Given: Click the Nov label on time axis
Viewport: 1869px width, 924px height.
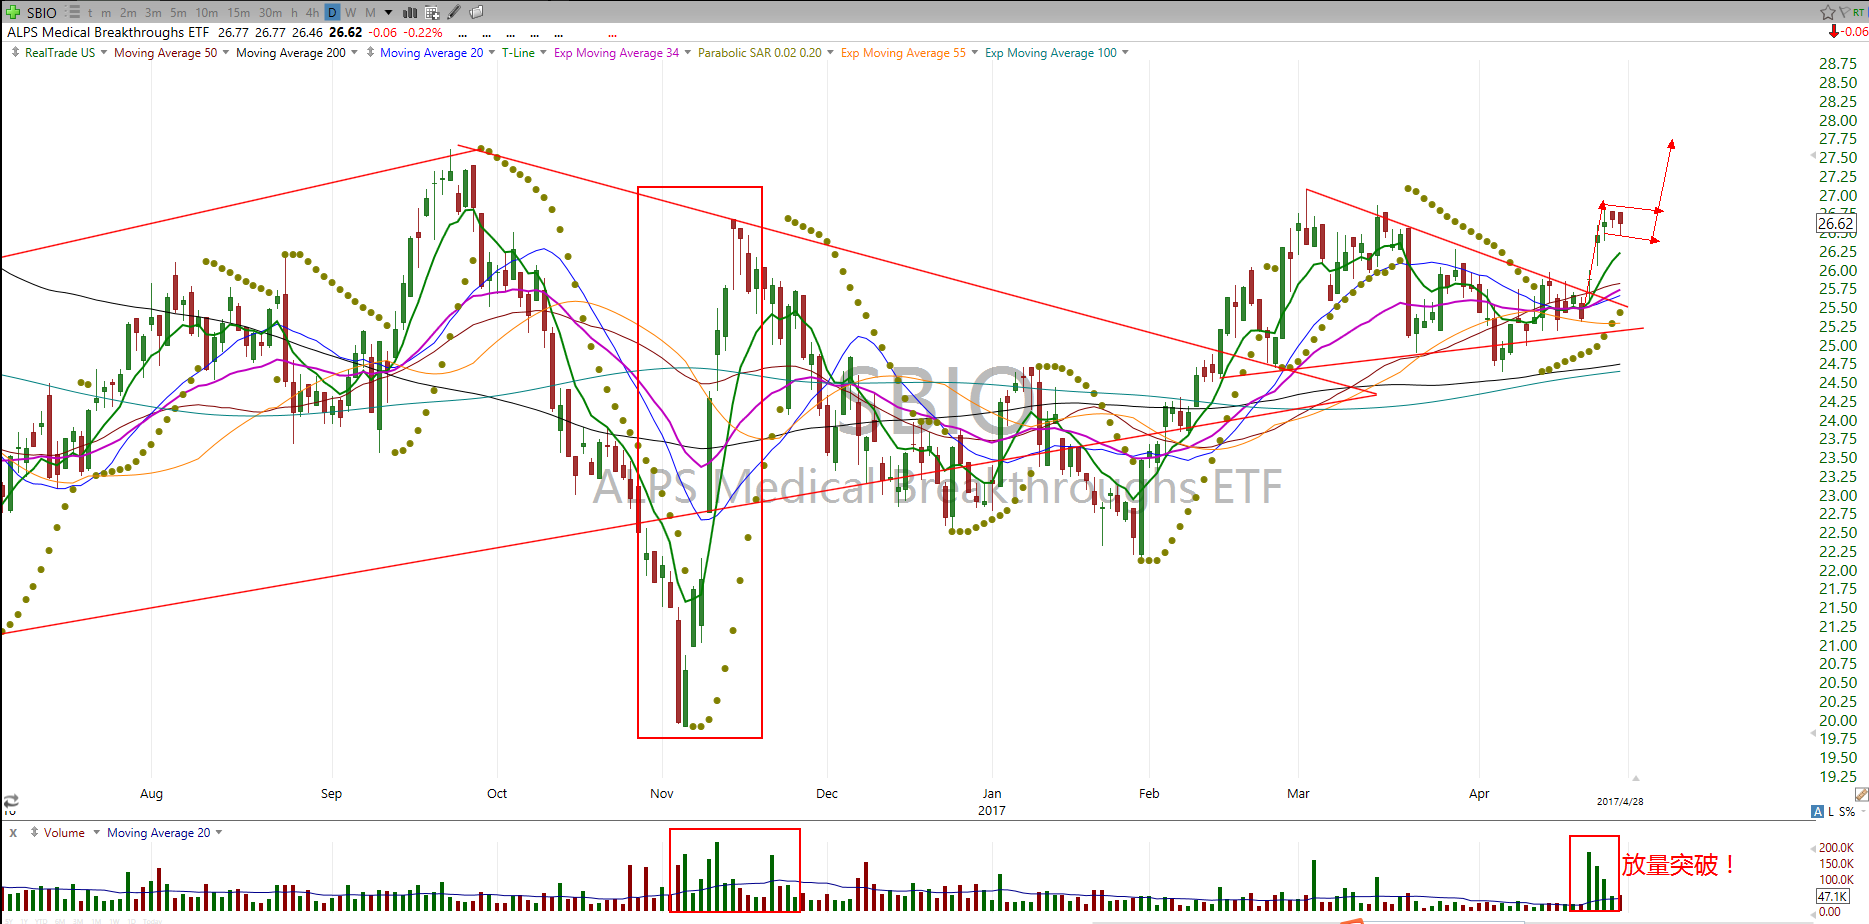Looking at the screenshot, I should tap(662, 793).
